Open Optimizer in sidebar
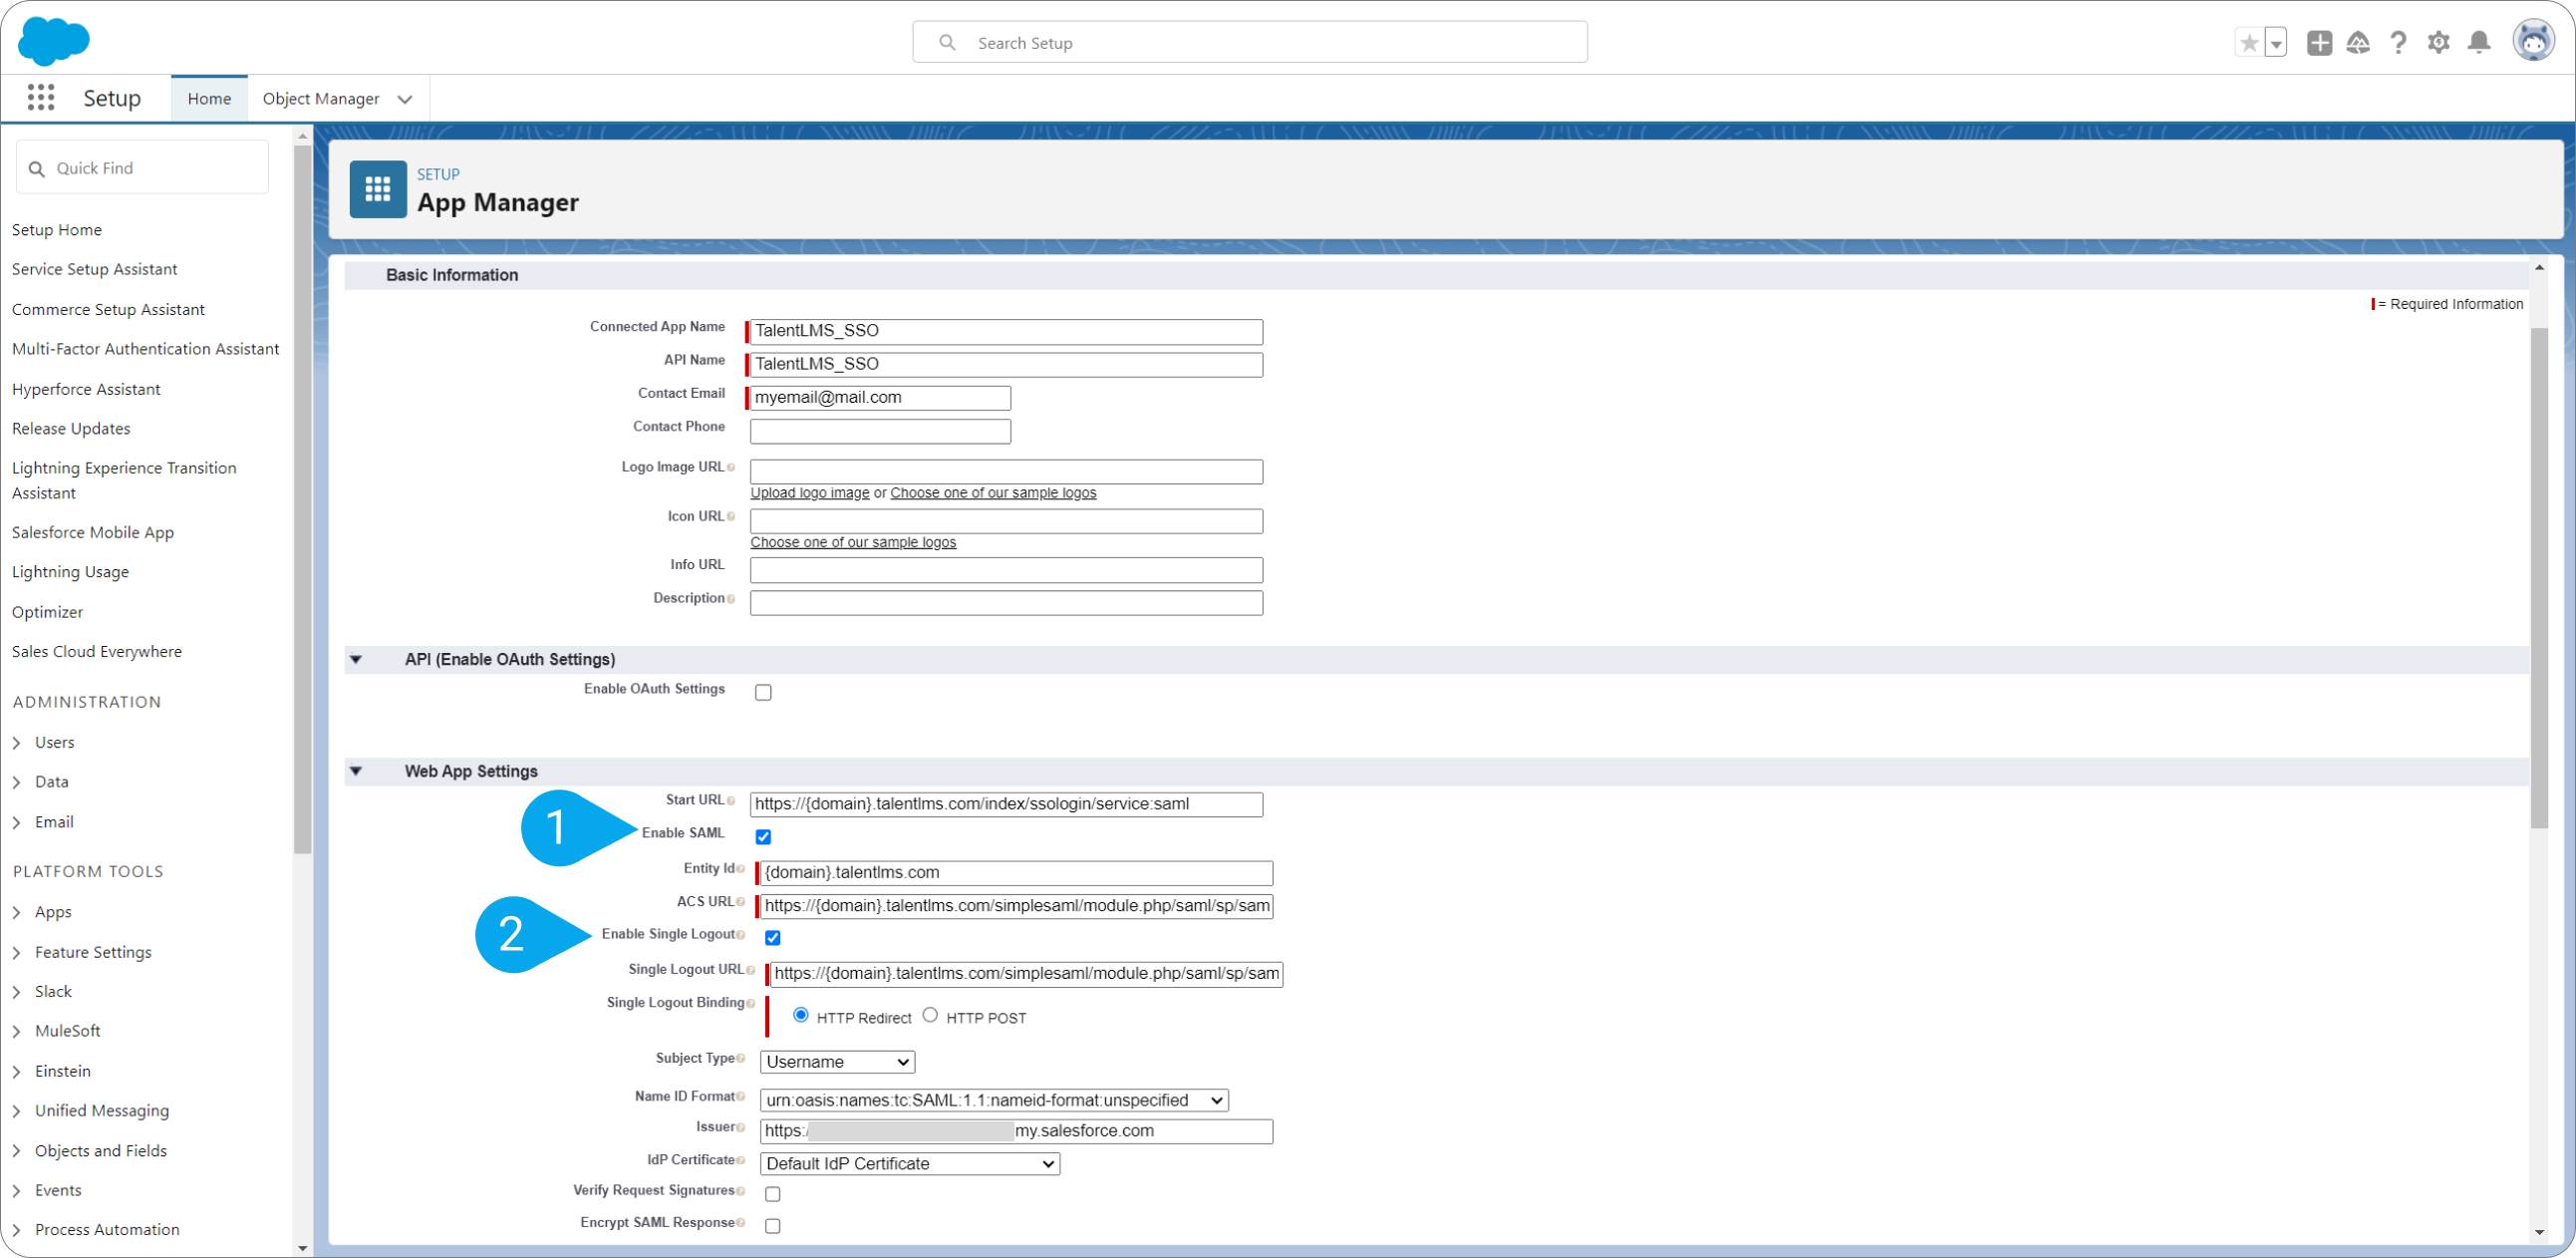 pos(48,612)
